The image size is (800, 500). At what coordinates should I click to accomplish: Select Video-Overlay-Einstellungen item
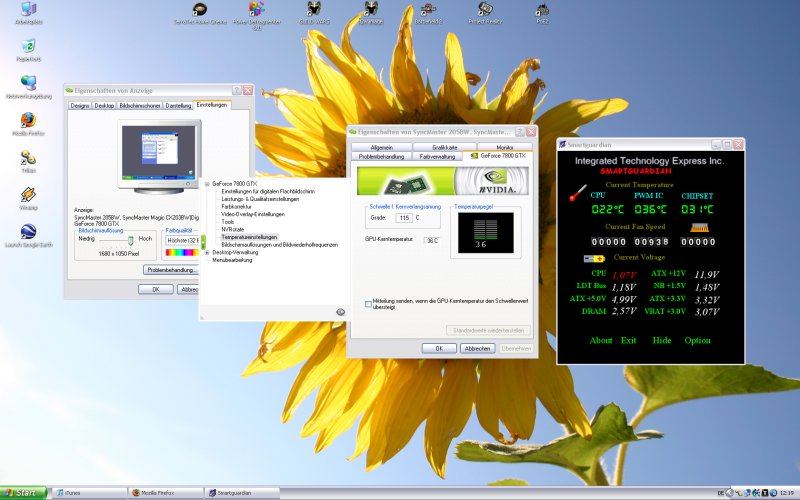(253, 214)
